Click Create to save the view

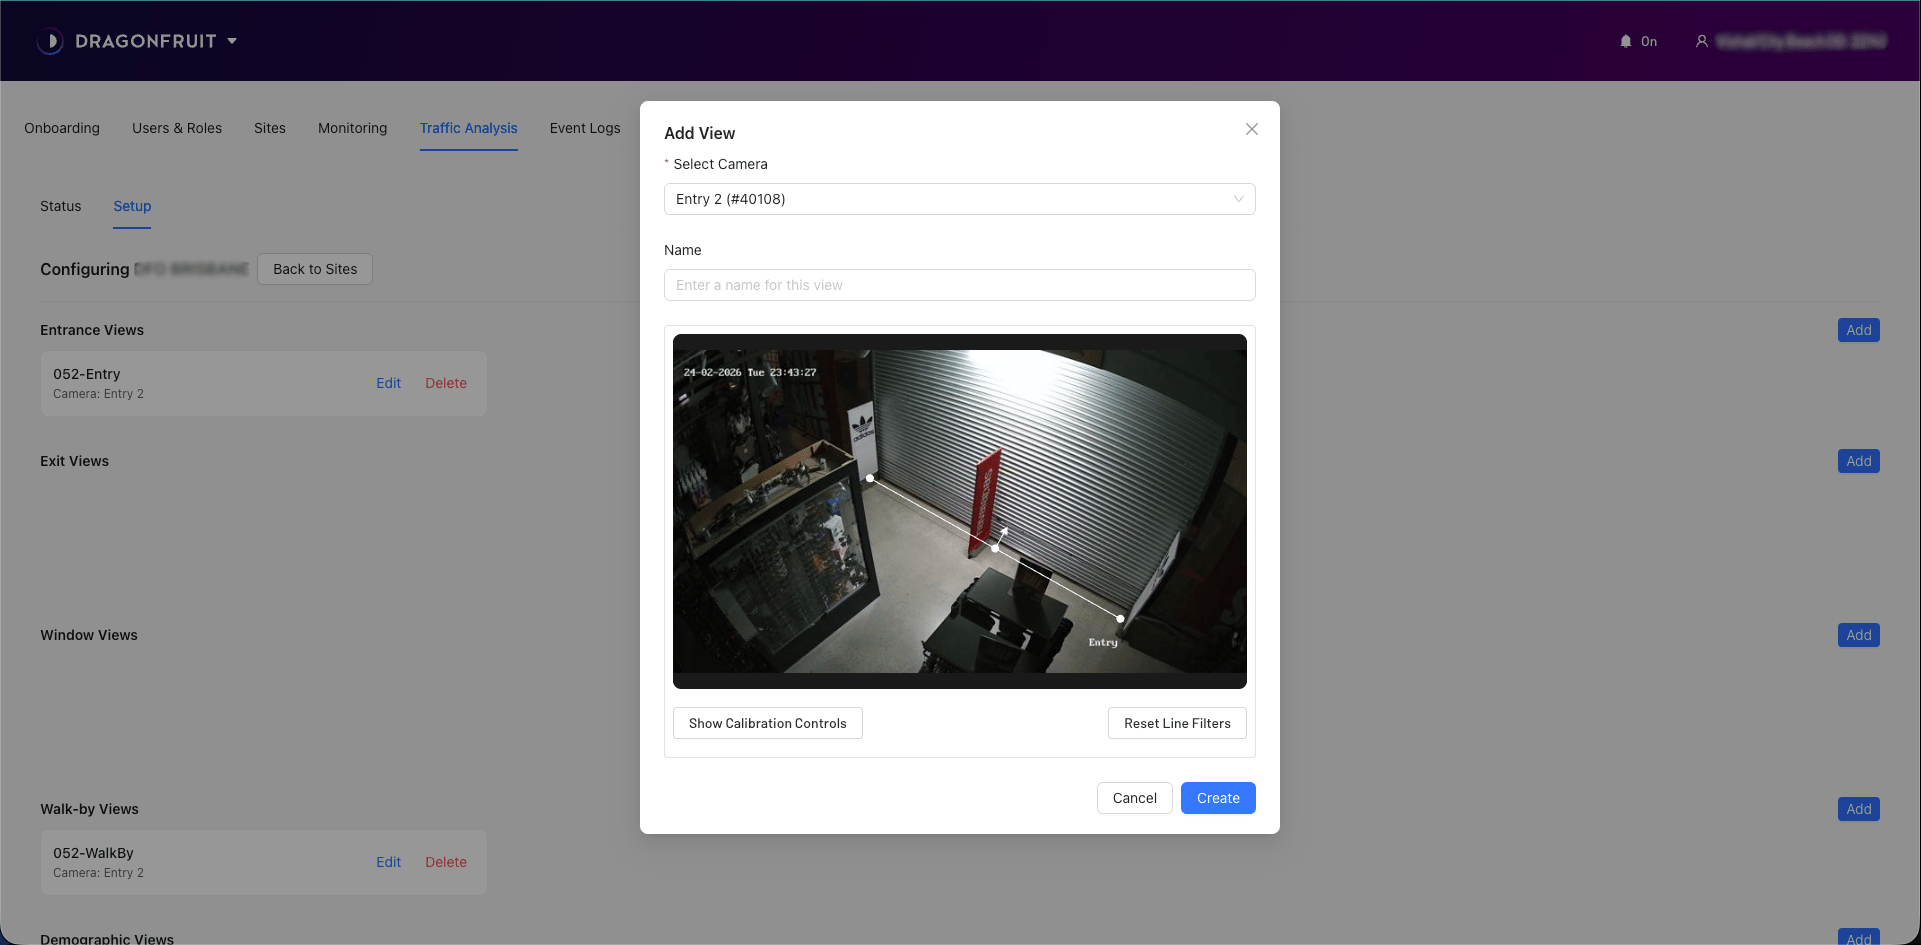[1217, 798]
